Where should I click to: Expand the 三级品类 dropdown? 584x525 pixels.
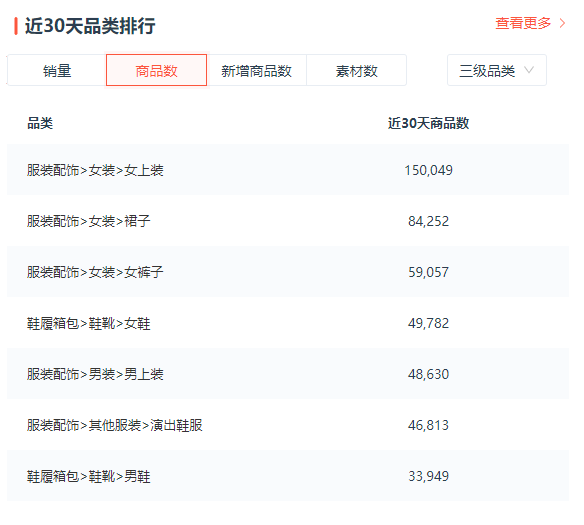coord(497,70)
